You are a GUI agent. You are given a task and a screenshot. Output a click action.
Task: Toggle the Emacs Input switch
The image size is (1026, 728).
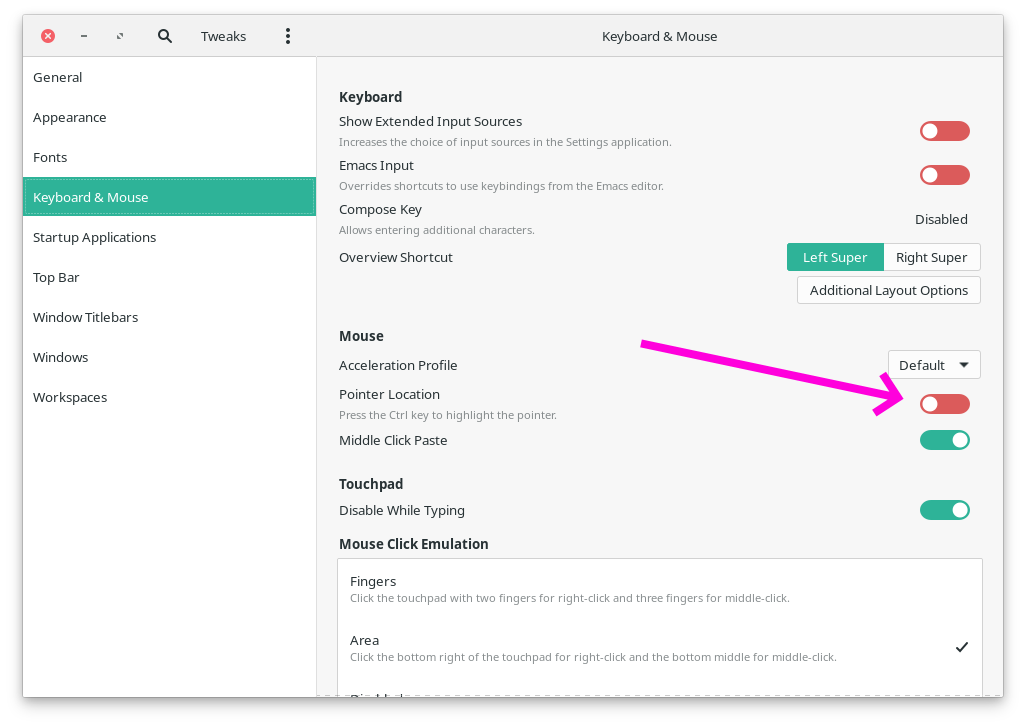tap(944, 175)
